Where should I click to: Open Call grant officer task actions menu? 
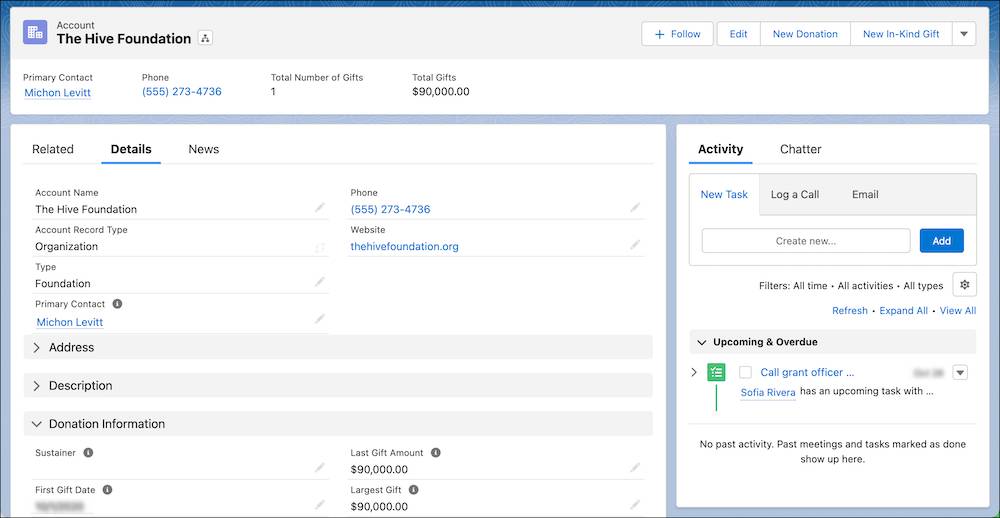click(x=960, y=373)
